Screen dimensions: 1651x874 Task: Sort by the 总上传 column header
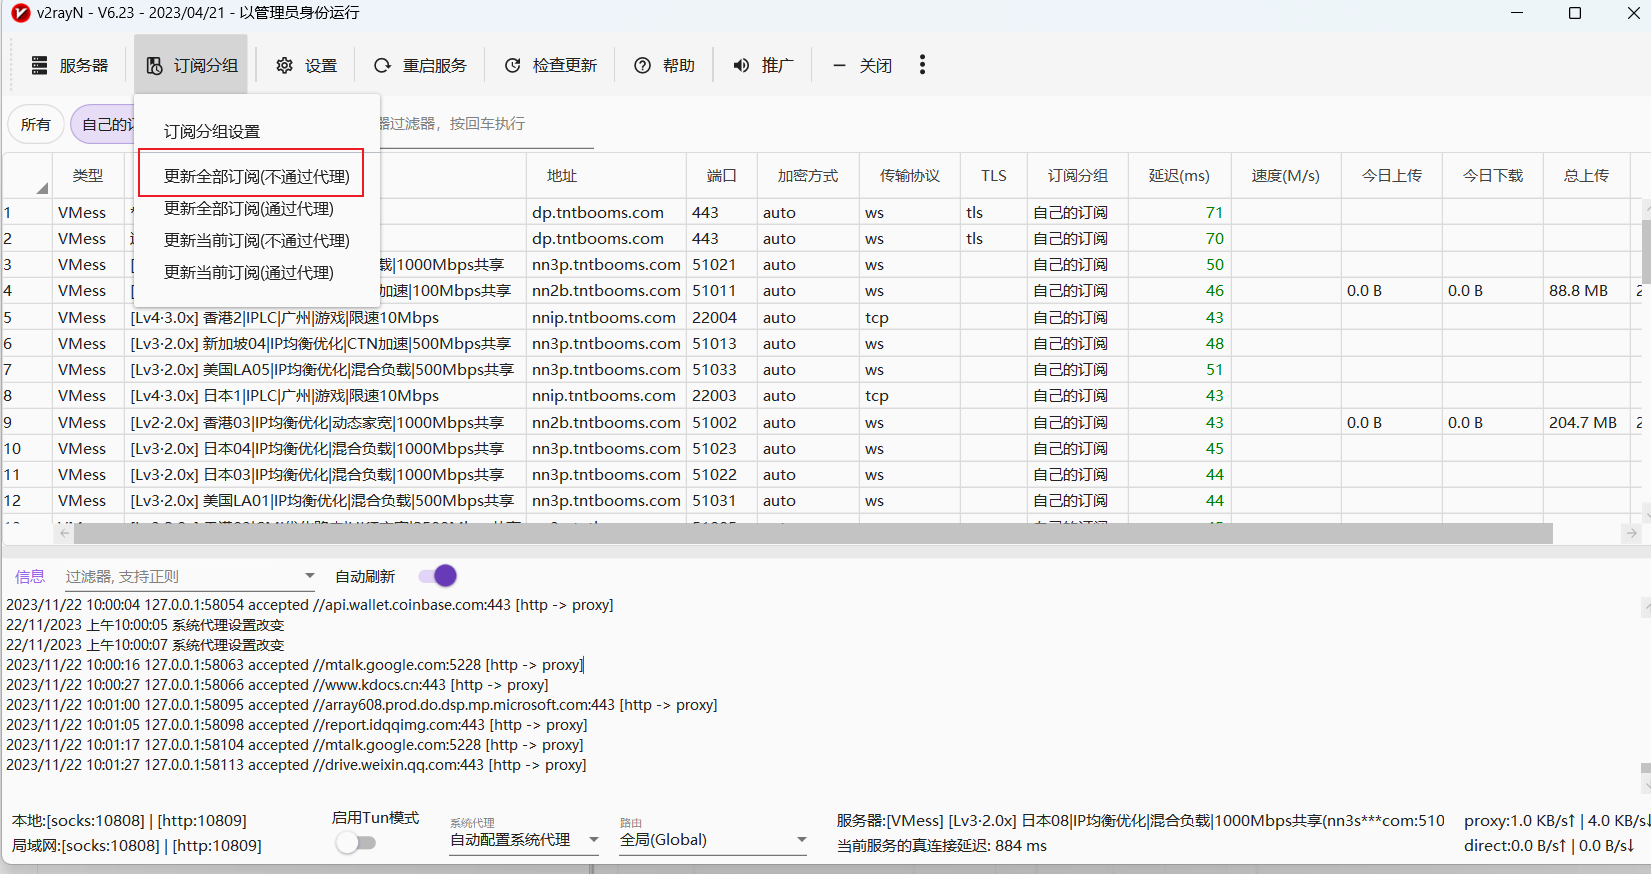tap(1586, 176)
